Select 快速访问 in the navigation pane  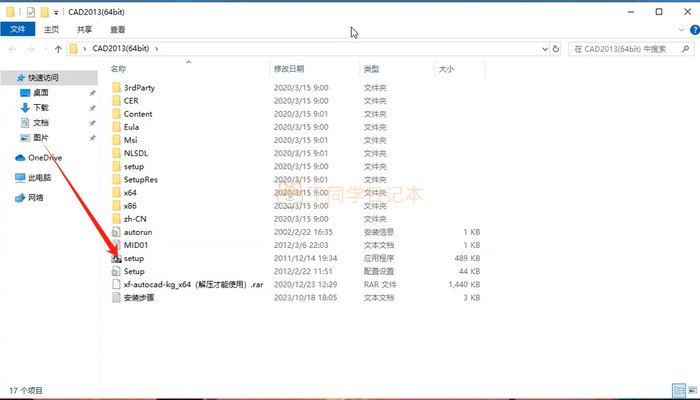(43, 78)
